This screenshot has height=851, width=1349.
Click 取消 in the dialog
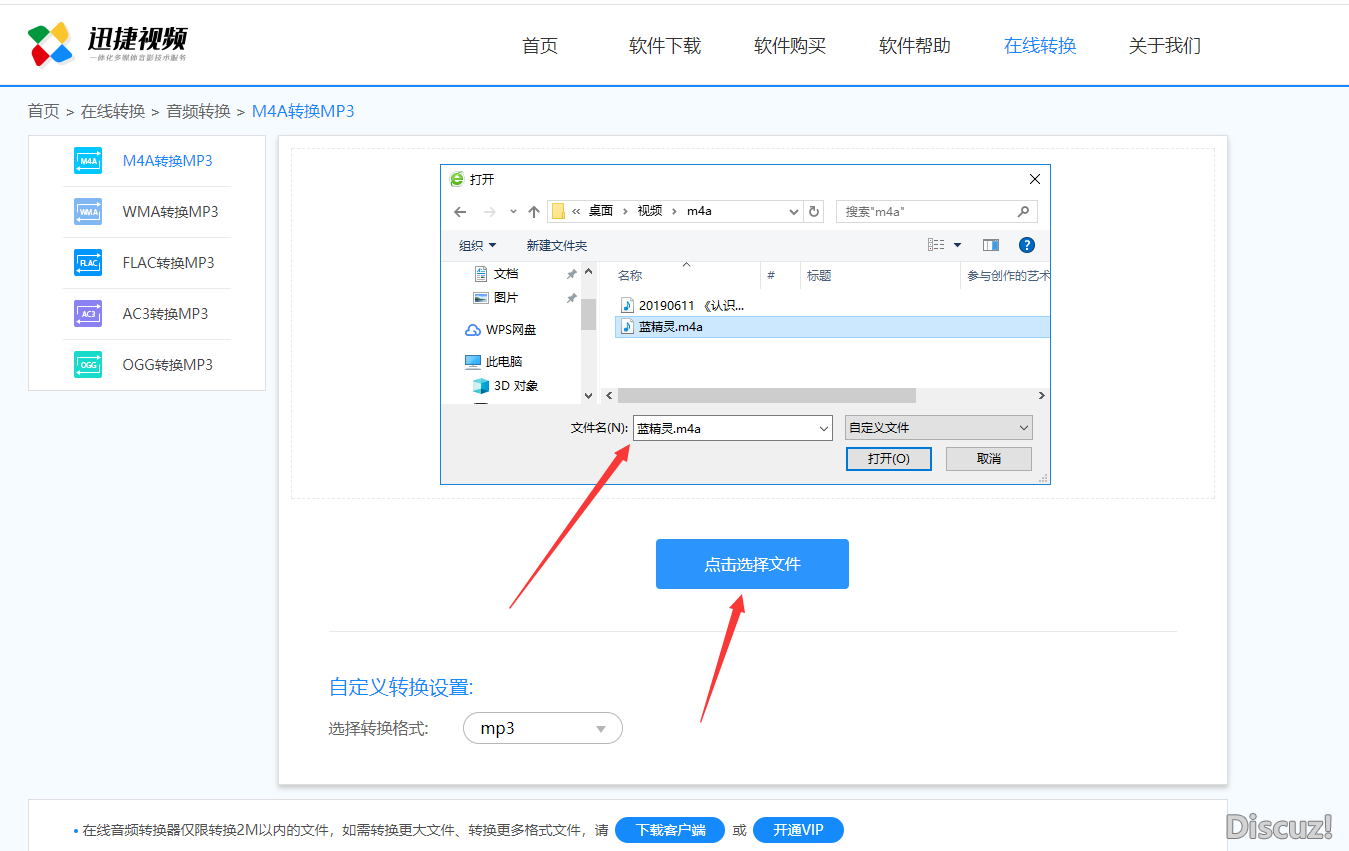[989, 458]
